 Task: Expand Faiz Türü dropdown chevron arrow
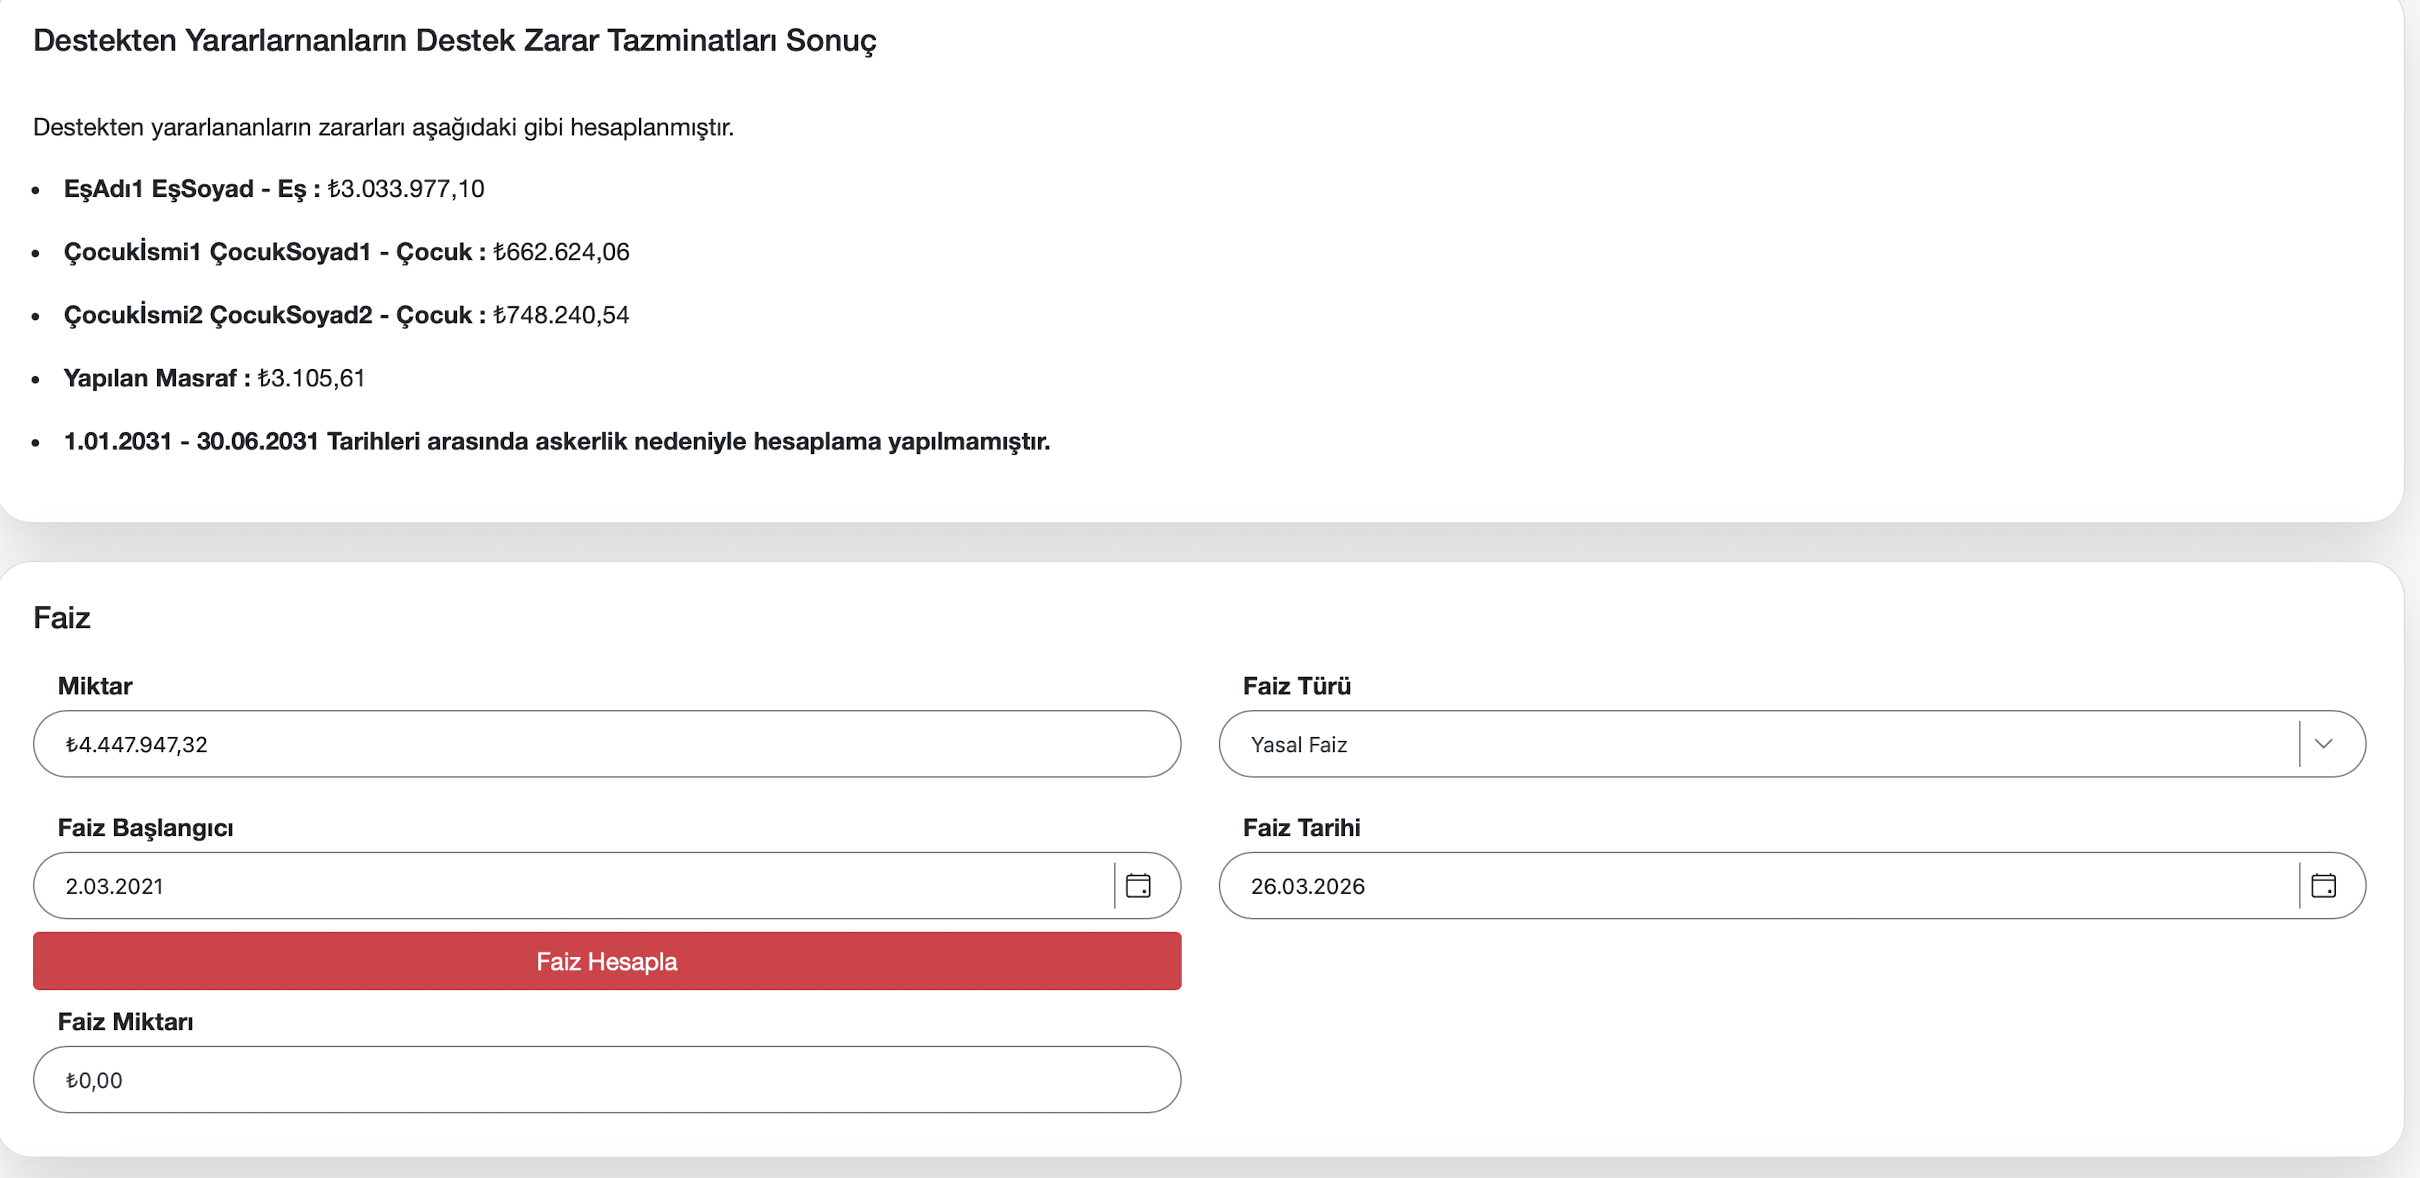click(x=2323, y=744)
